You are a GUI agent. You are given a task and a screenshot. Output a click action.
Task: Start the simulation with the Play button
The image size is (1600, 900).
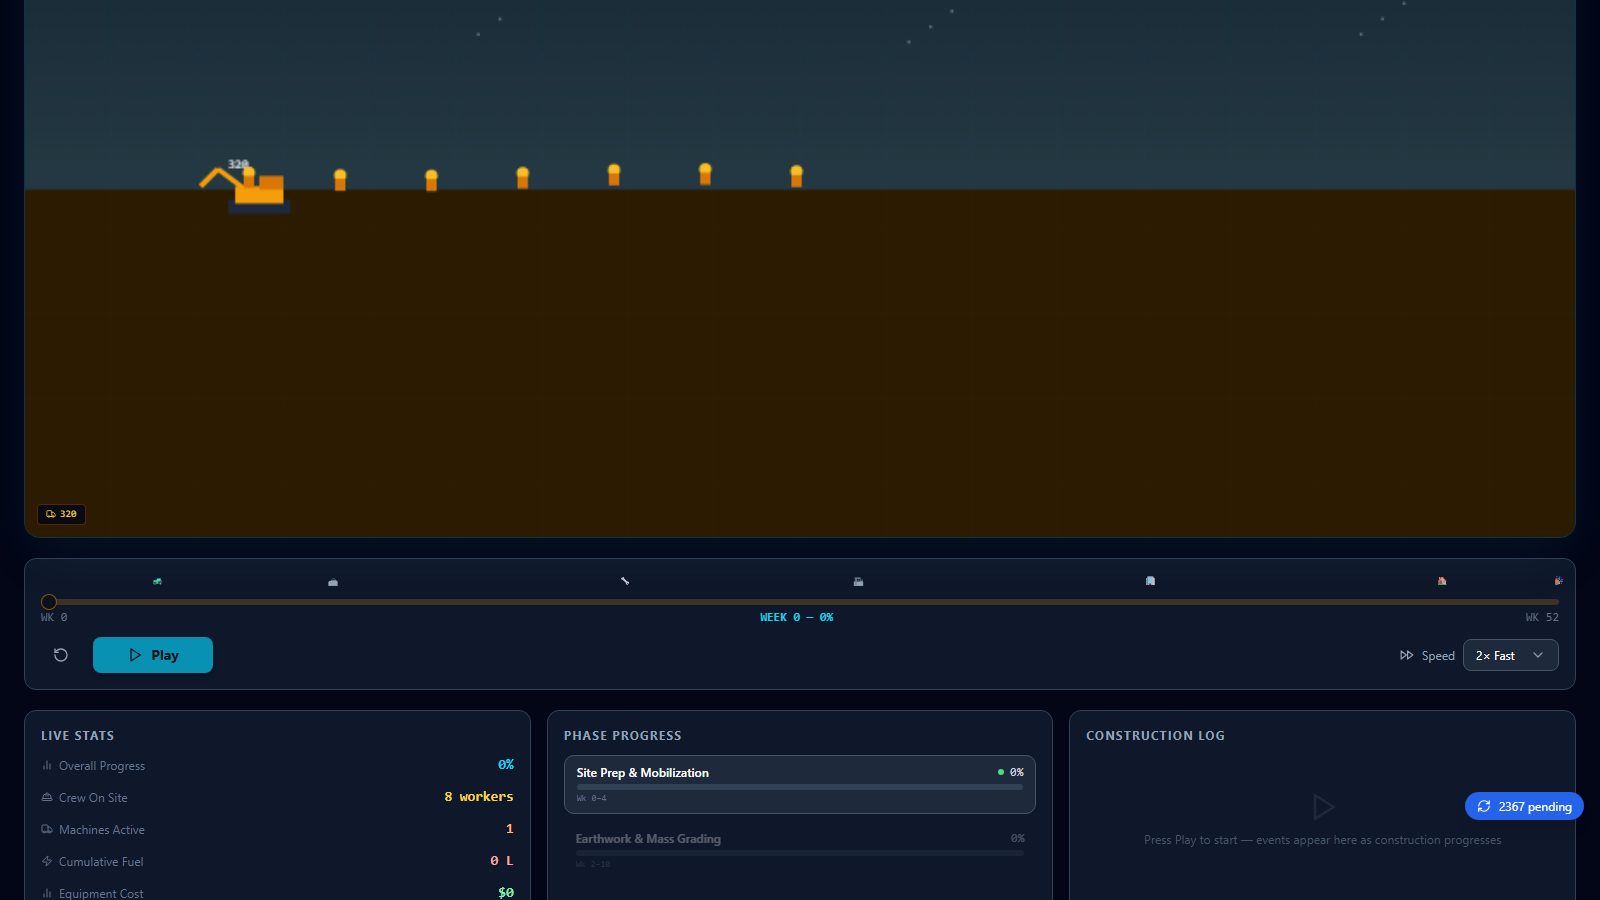(x=153, y=655)
